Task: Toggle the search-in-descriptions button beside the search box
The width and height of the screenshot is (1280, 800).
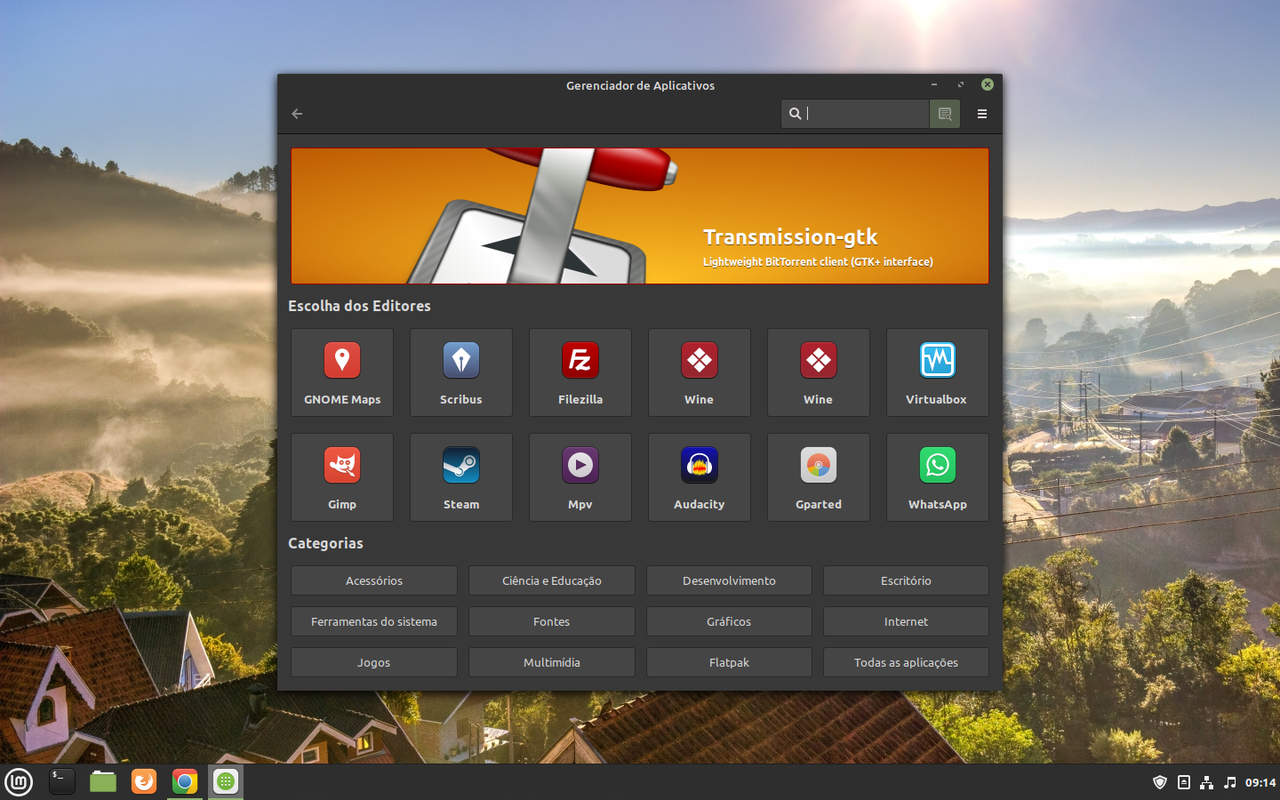Action: point(945,114)
